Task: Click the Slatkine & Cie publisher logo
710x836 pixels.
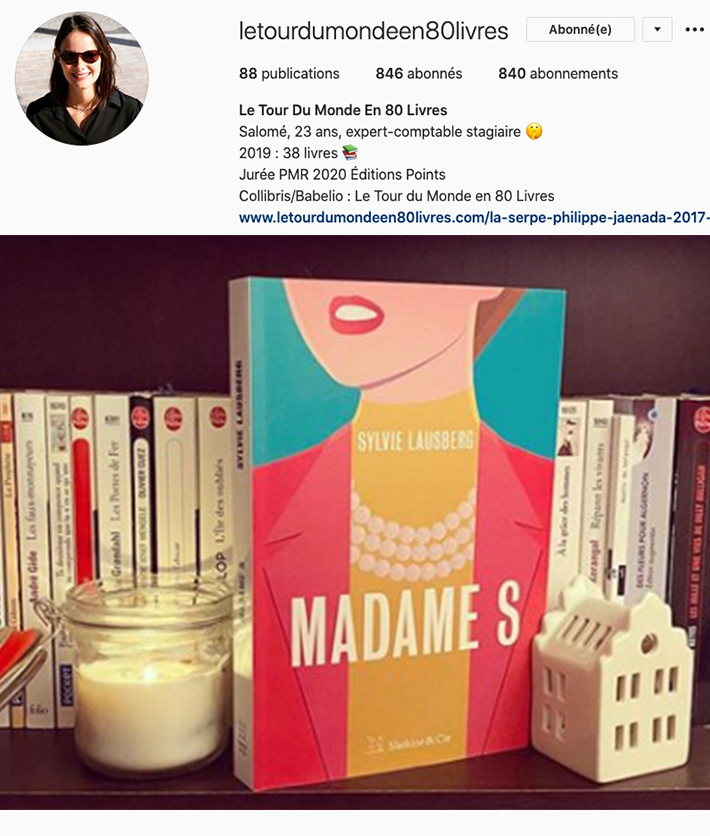Action: (x=408, y=743)
